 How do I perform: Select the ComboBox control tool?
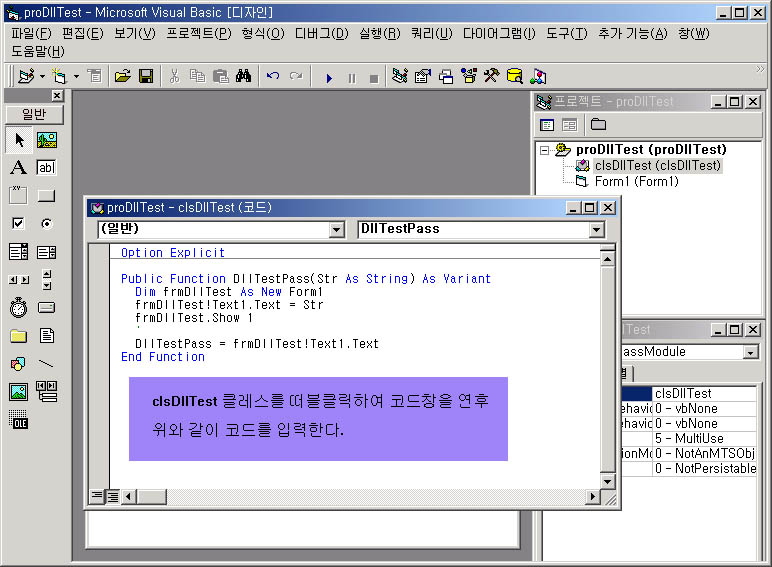pos(19,252)
